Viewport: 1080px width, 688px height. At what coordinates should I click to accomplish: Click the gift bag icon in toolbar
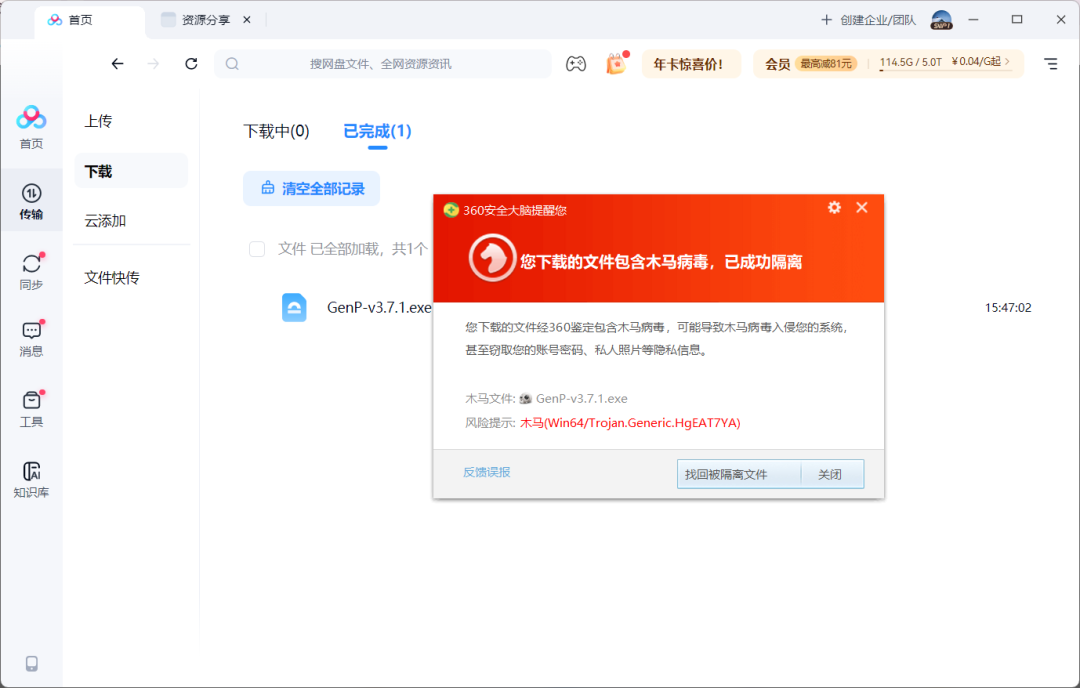coord(615,64)
